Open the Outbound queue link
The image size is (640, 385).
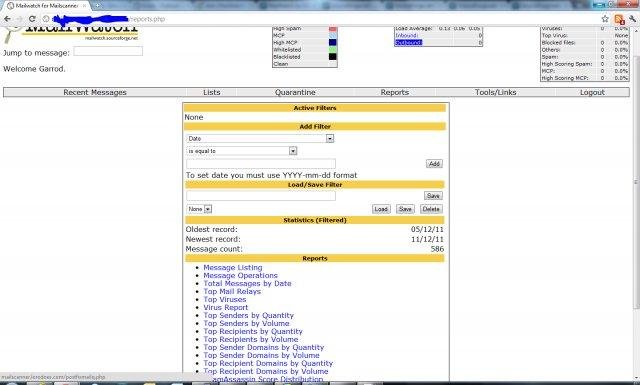tap(408, 42)
